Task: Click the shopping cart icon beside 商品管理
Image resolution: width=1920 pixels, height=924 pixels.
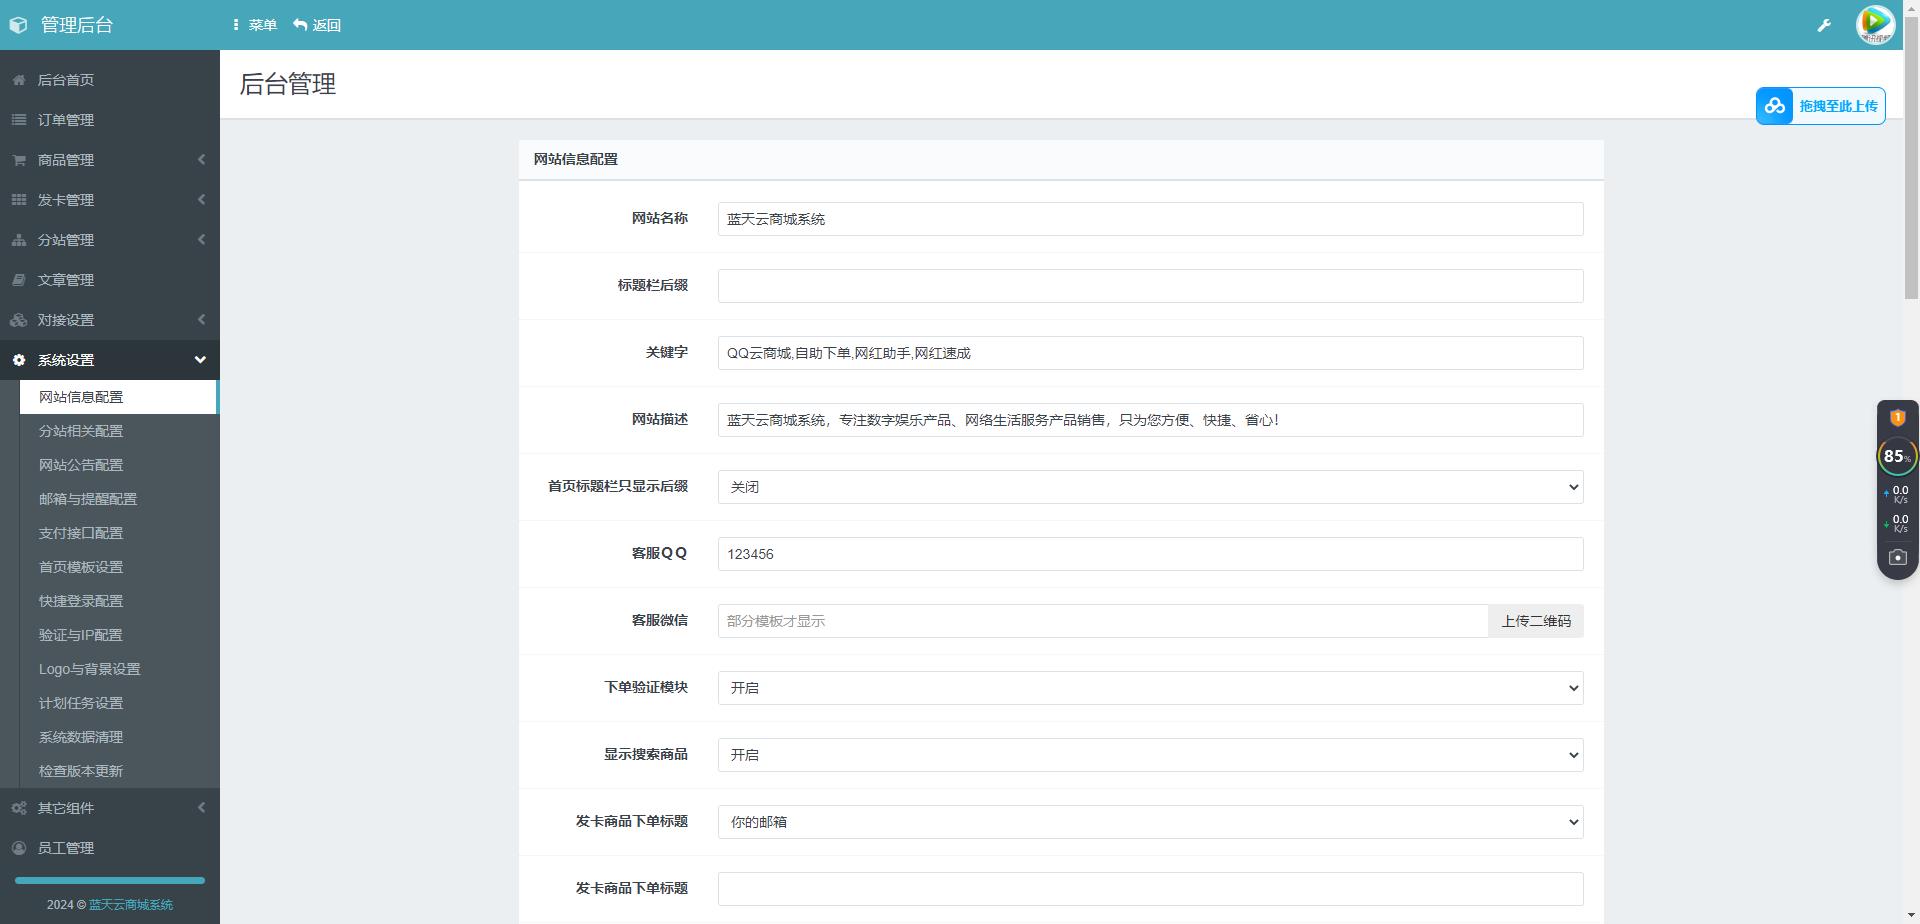Action: pos(19,160)
